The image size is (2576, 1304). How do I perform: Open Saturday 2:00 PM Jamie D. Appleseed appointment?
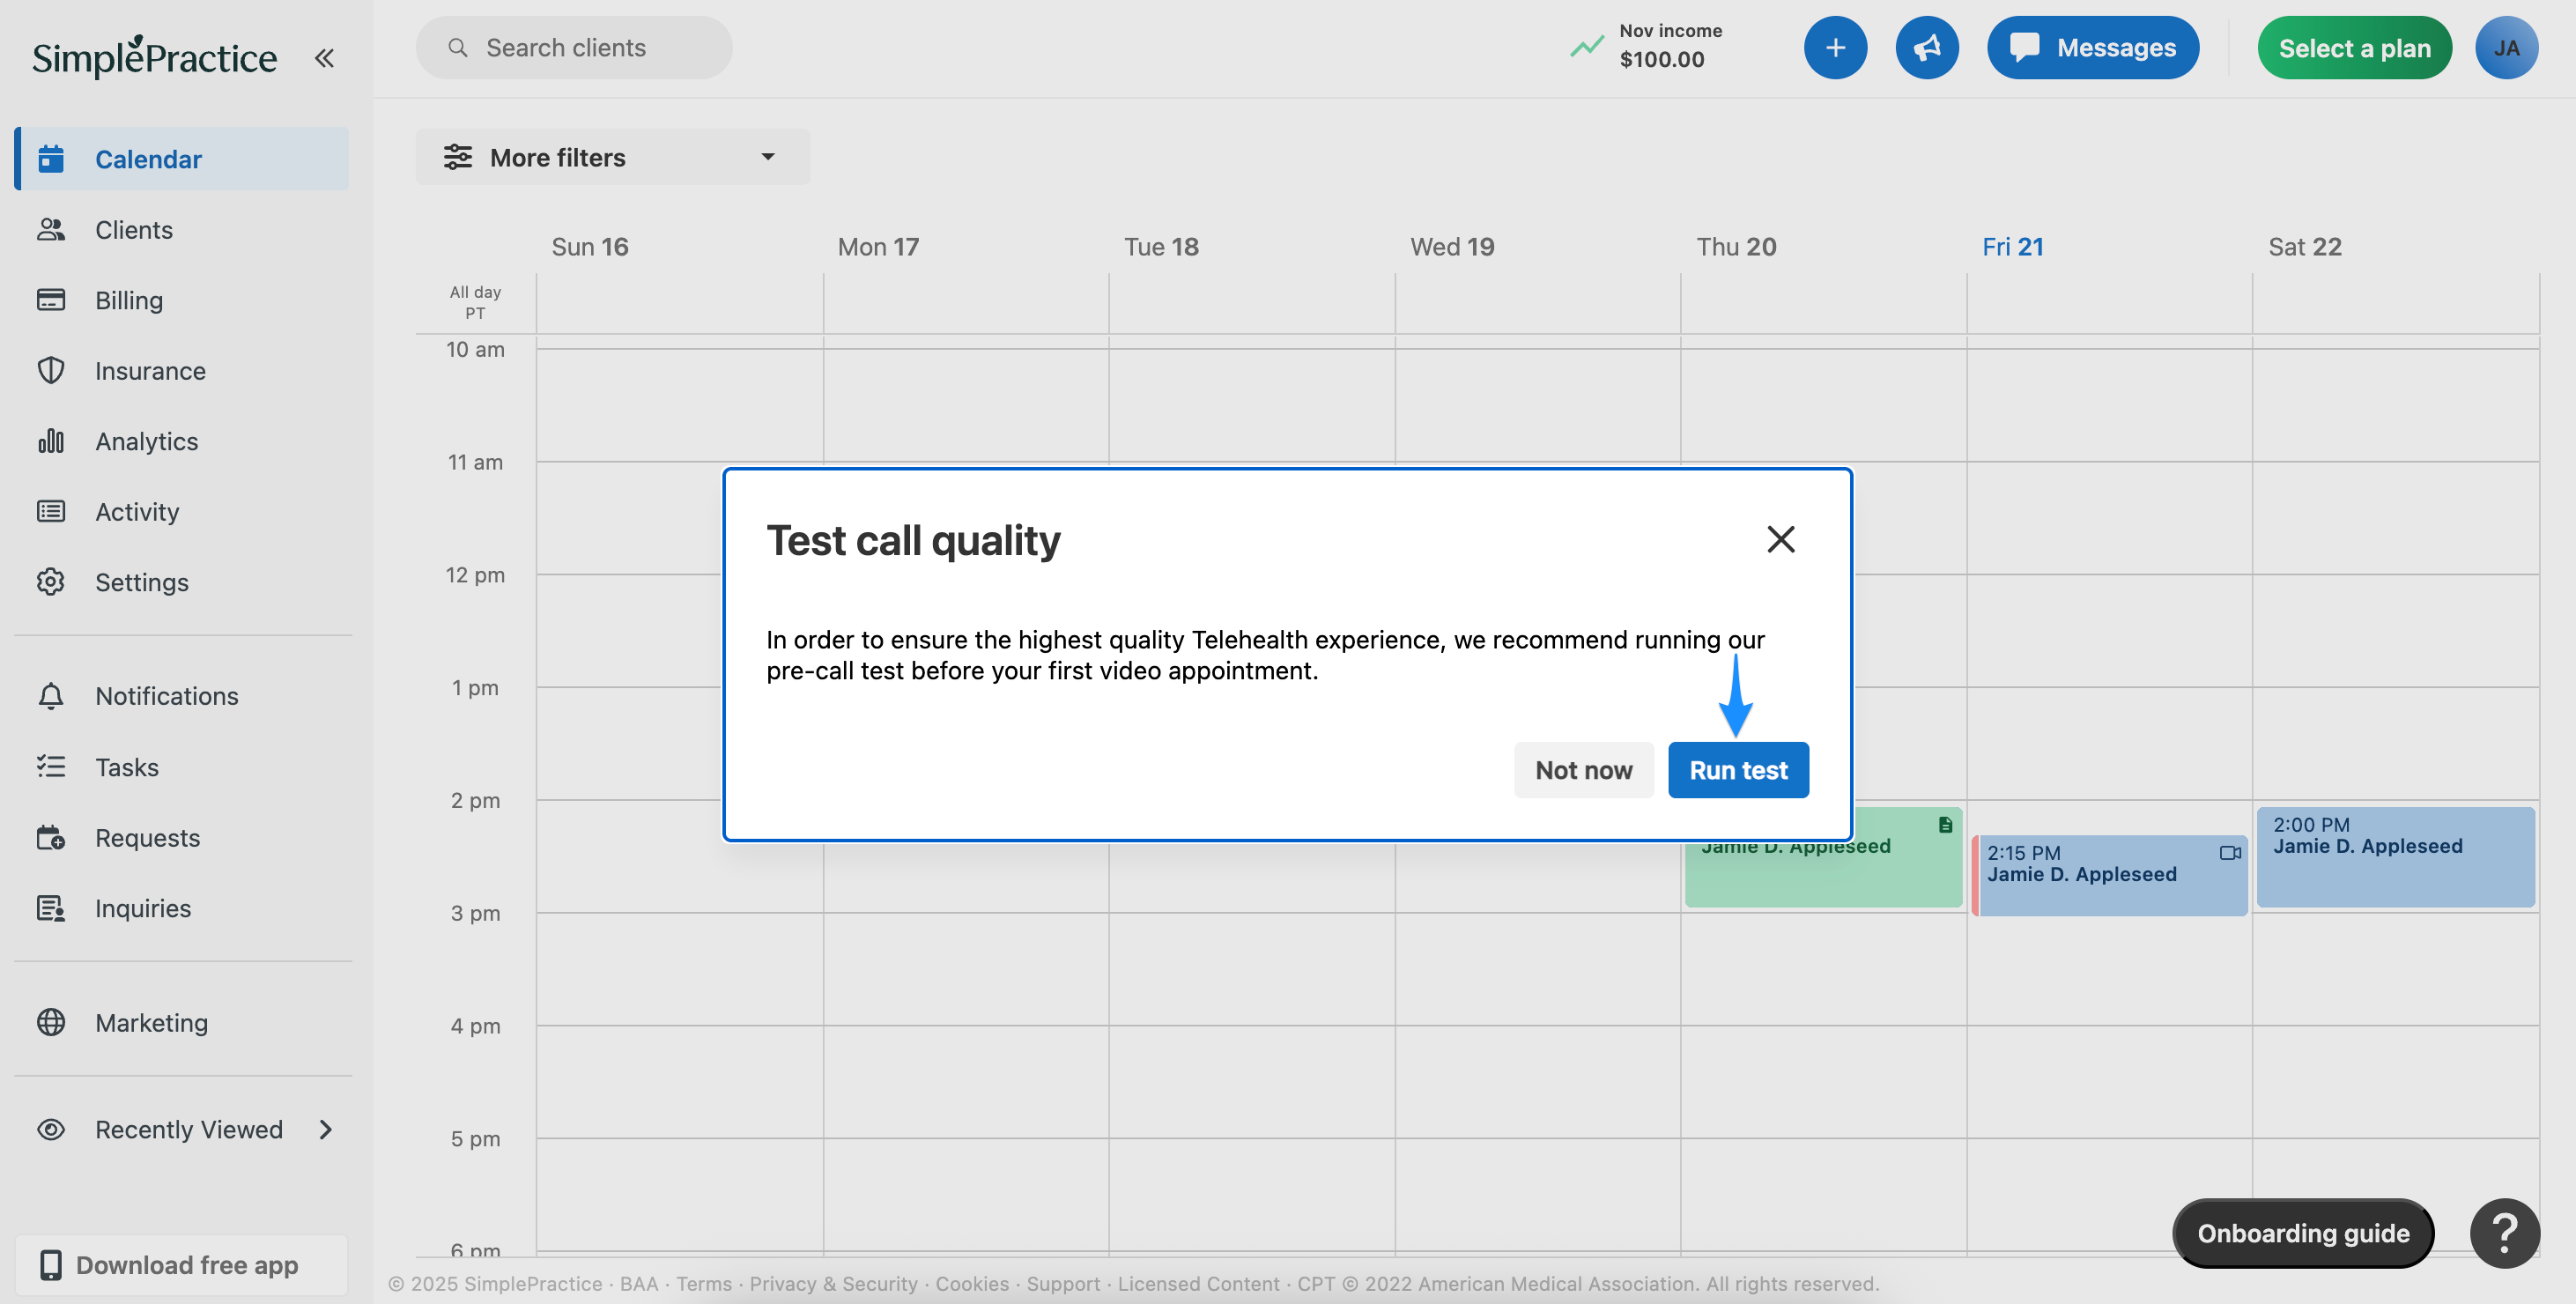tap(2395, 857)
